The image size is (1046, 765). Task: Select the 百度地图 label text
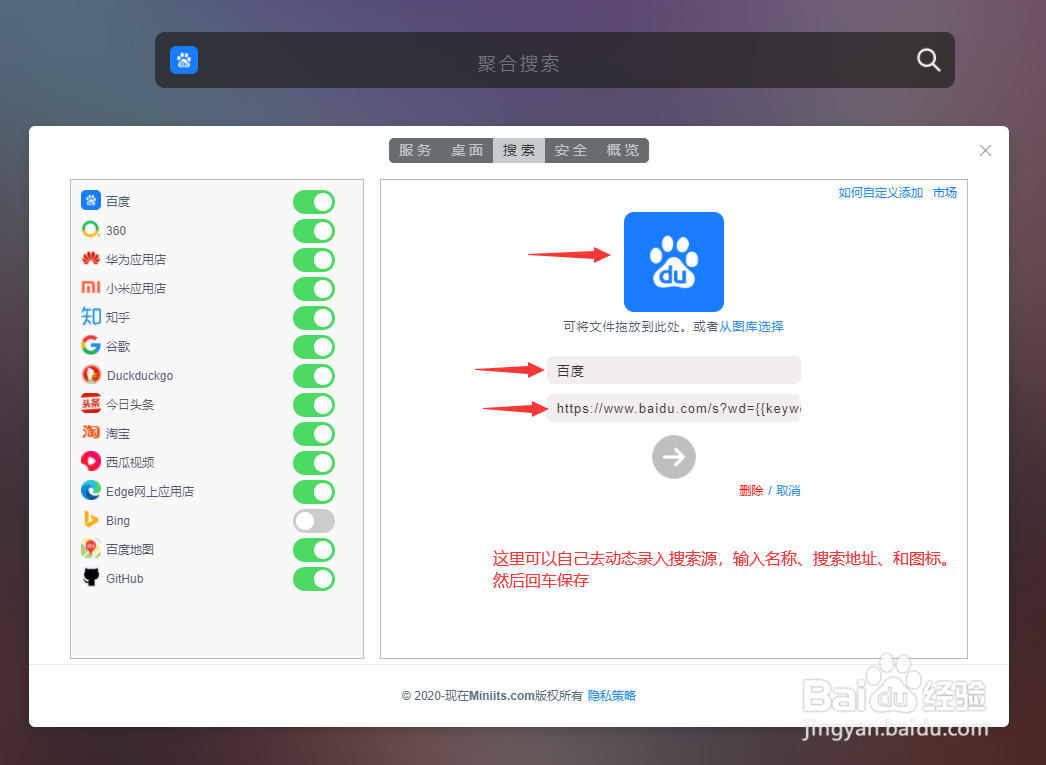130,550
